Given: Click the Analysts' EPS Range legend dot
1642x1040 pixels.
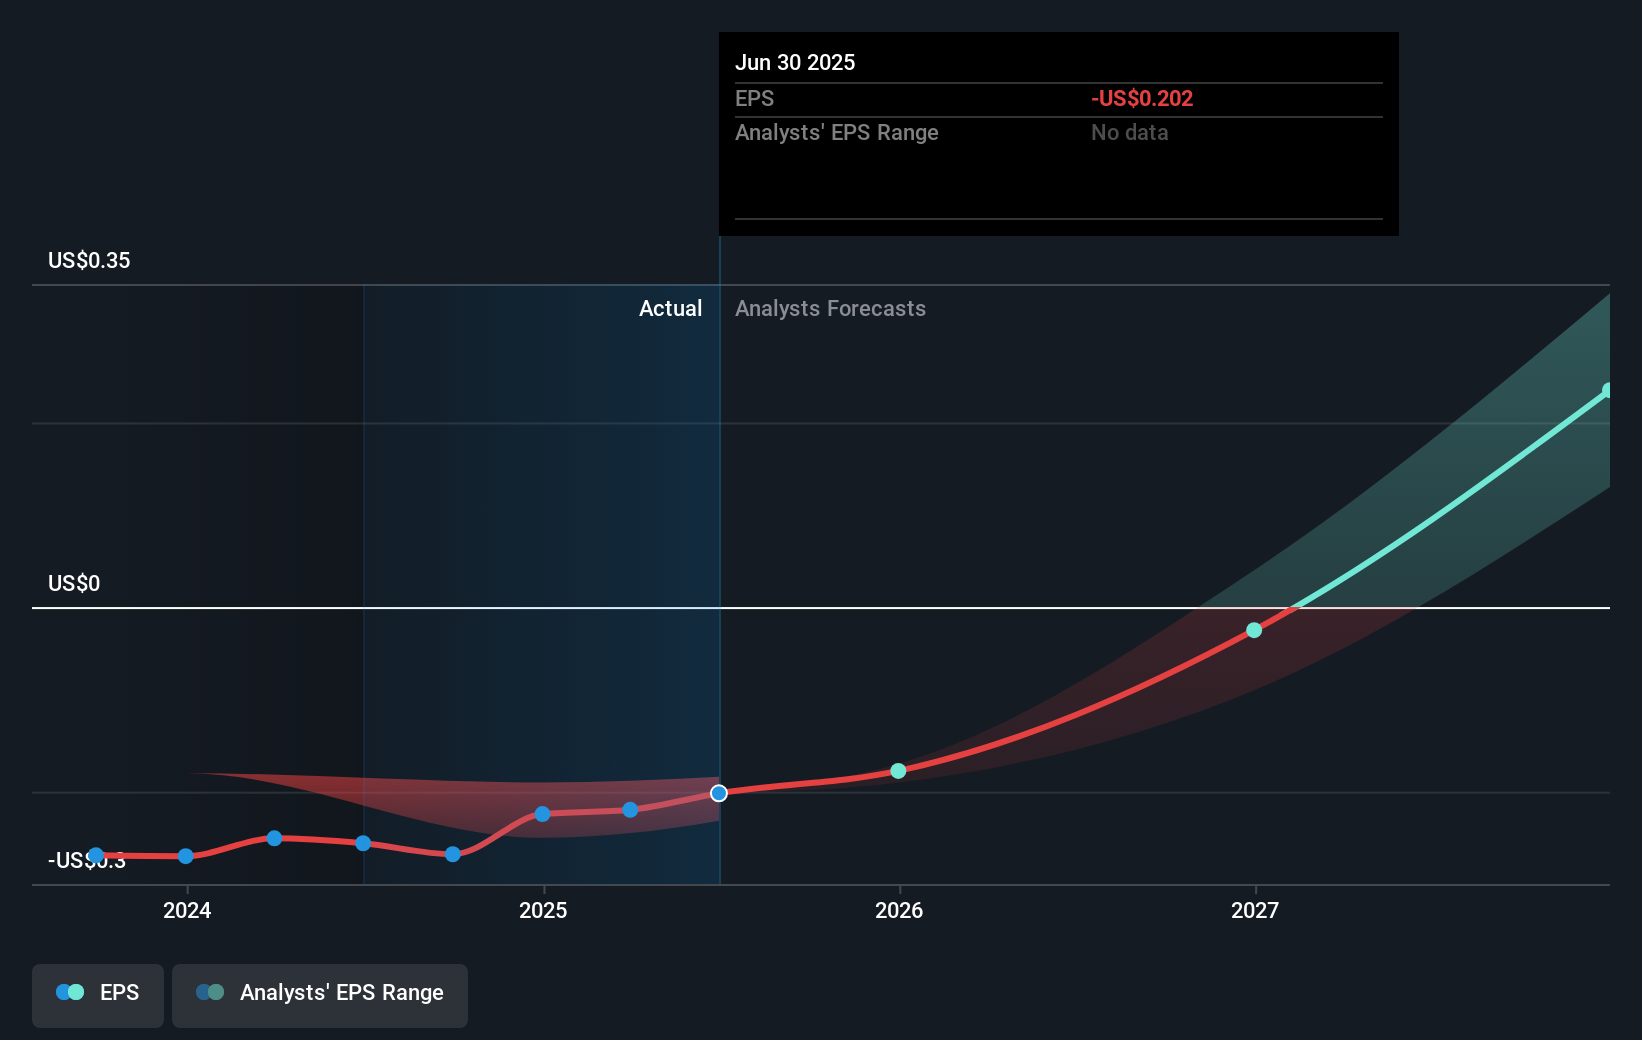Looking at the screenshot, I should [207, 992].
